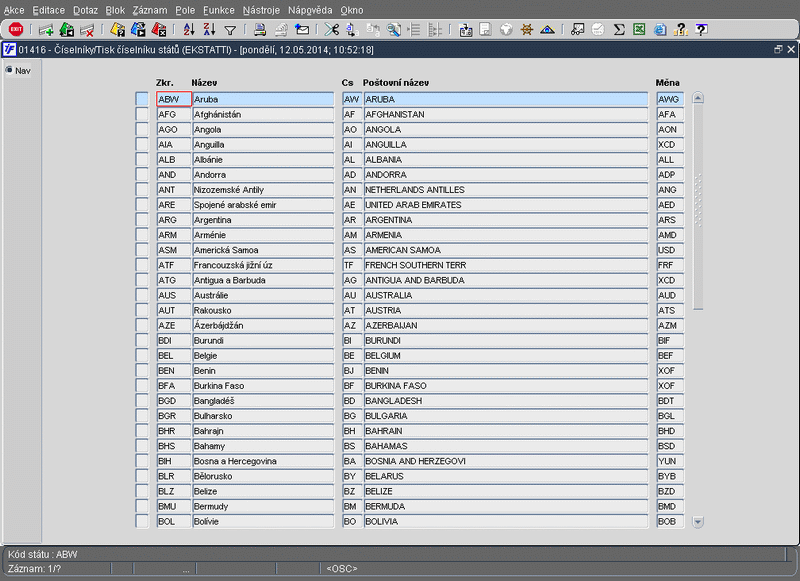Click the BURKINA FASO postal name field
Viewport: 800px width, 581px height.
point(506,386)
